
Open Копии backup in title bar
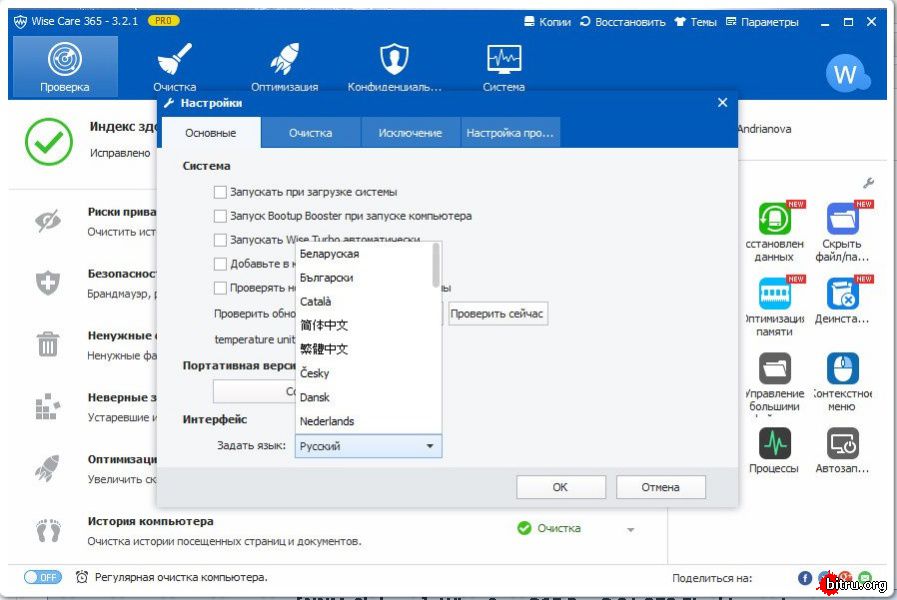[x=547, y=22]
